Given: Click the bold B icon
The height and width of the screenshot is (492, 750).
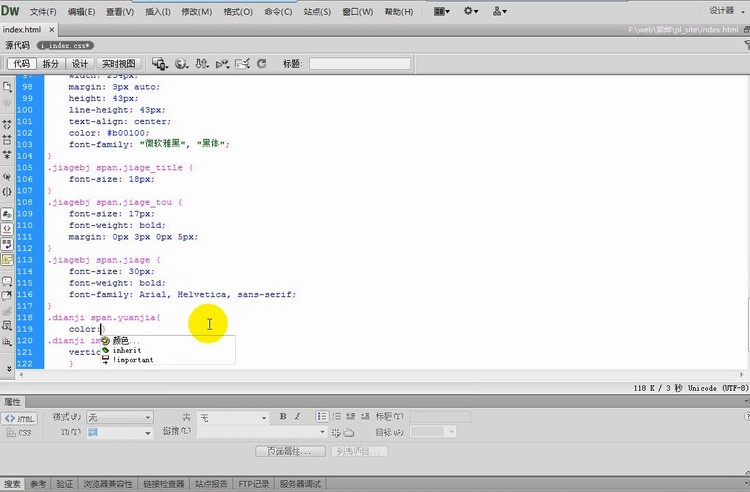Looking at the screenshot, I should coord(283,416).
